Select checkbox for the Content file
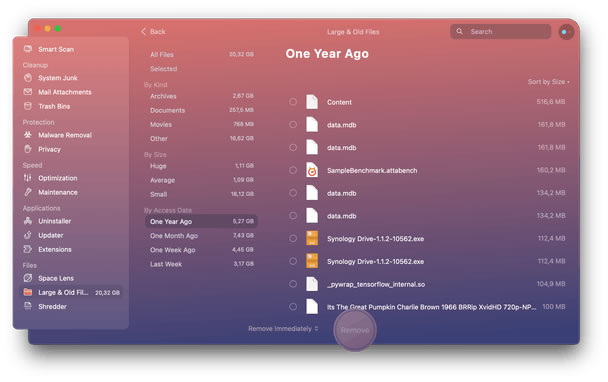Screen dimensions: 608x382 point(293,102)
